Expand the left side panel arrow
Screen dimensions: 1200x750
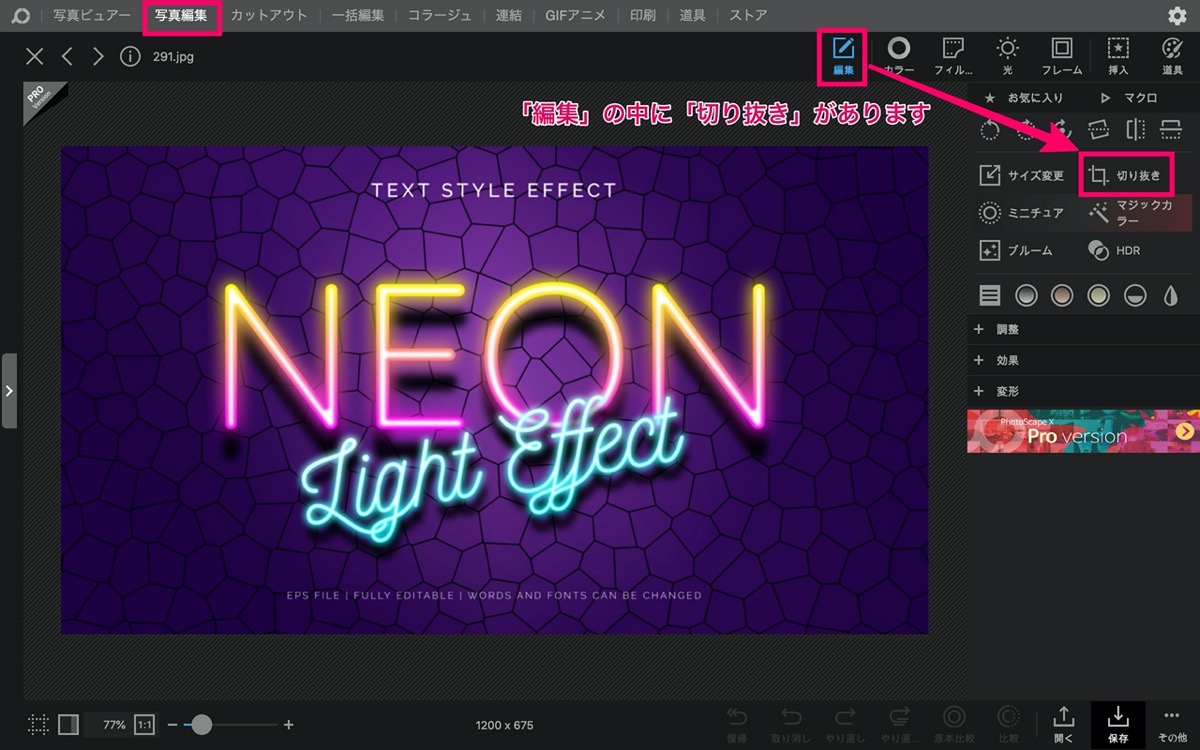tap(9, 390)
